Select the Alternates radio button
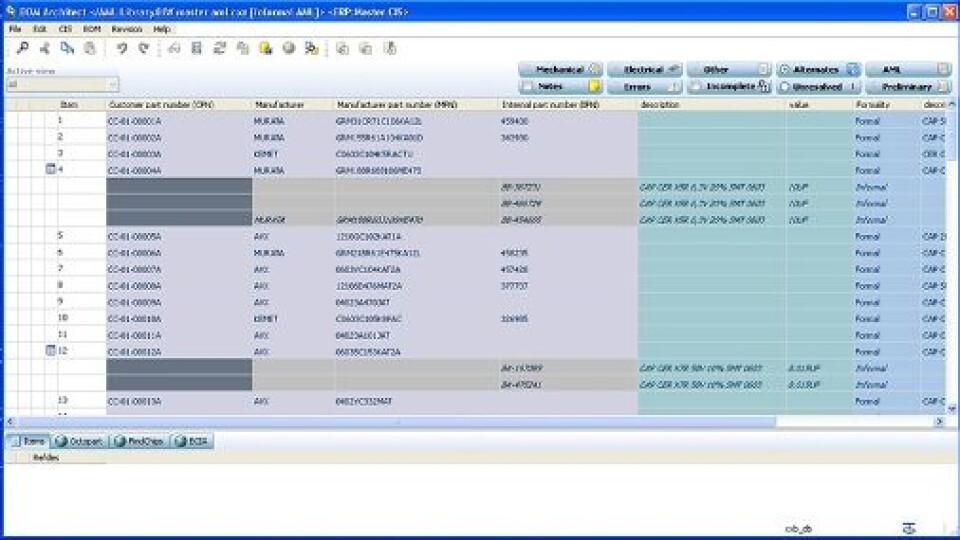The width and height of the screenshot is (960, 540). pyautogui.click(x=784, y=70)
